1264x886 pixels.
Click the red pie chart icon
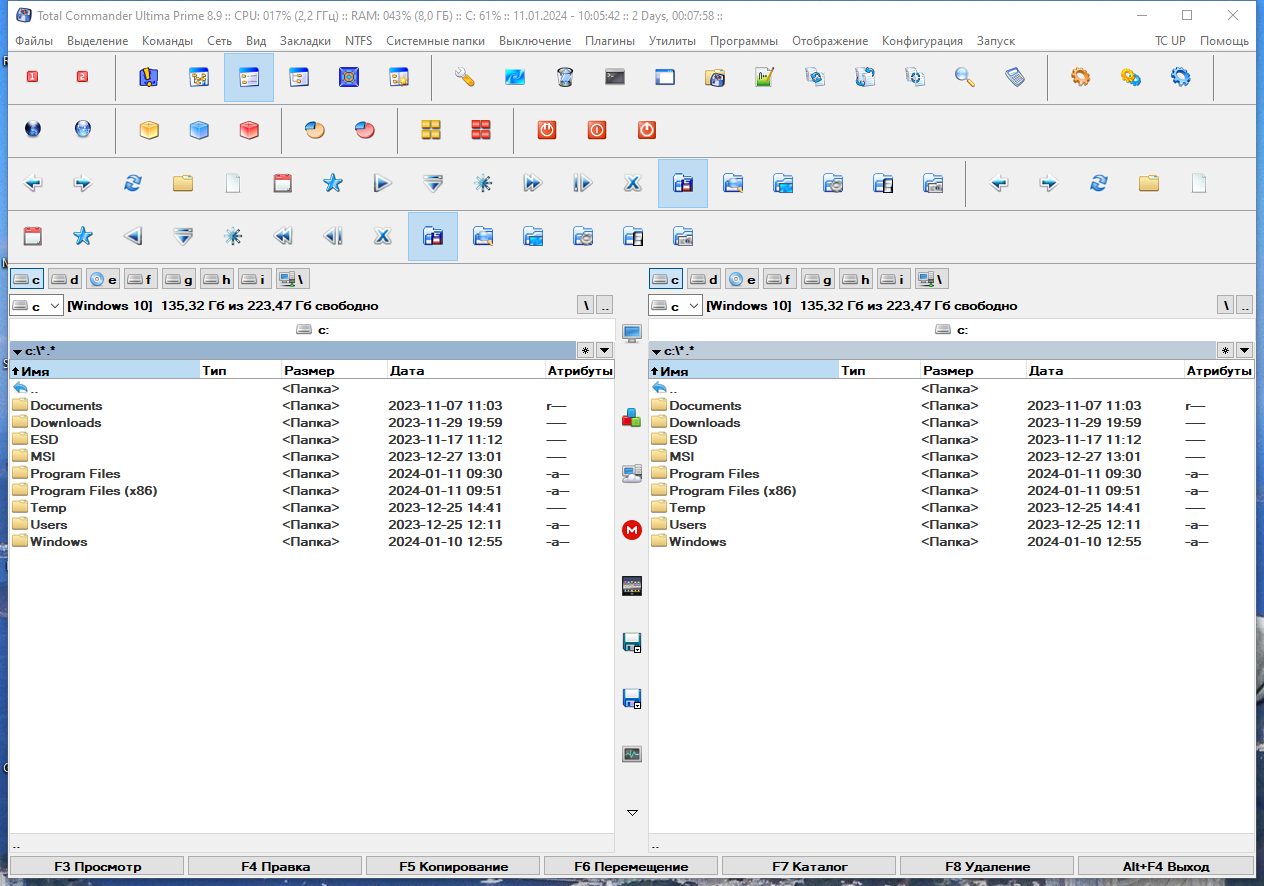pyautogui.click(x=365, y=129)
